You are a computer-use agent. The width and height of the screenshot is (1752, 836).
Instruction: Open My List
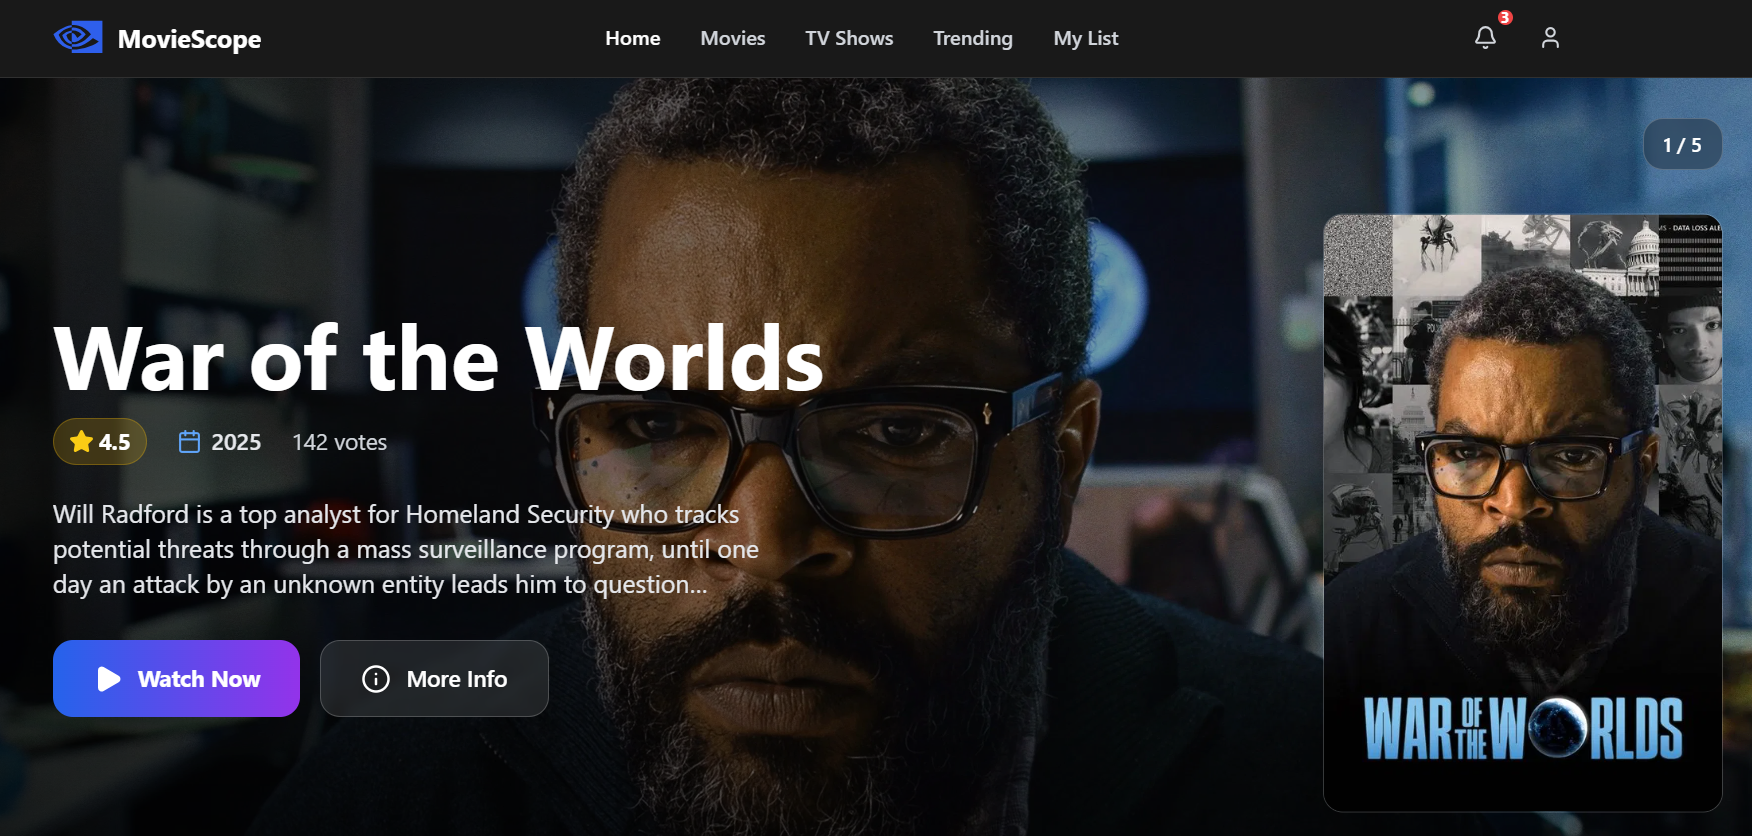pos(1085,38)
